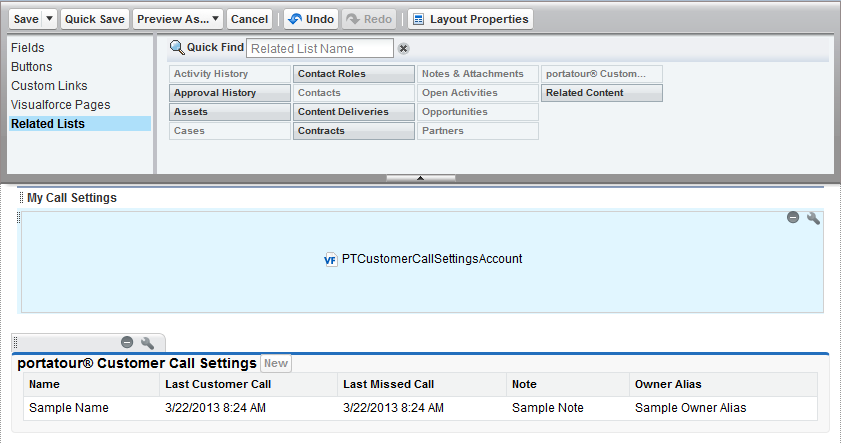Screen dimensions: 841x443
Task: Select Visualforce Pages category
Action: [61, 105]
